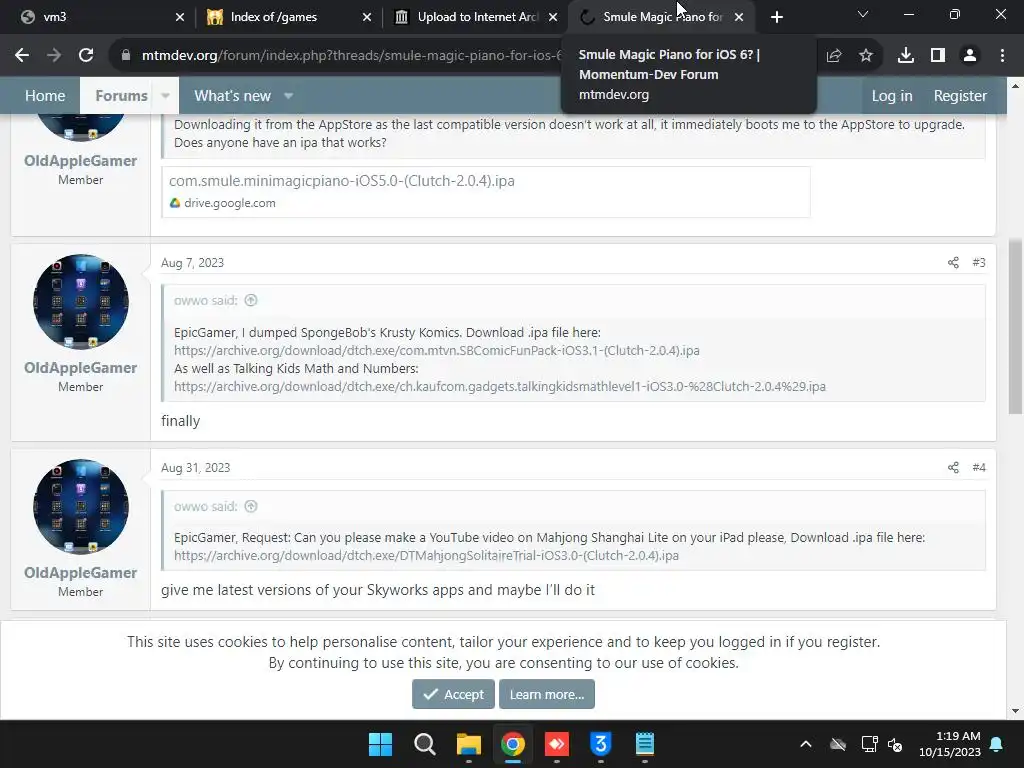Viewport: 1024px width, 768px height.
Task: Click the Aug 7, 2023 post date
Action: click(x=193, y=263)
